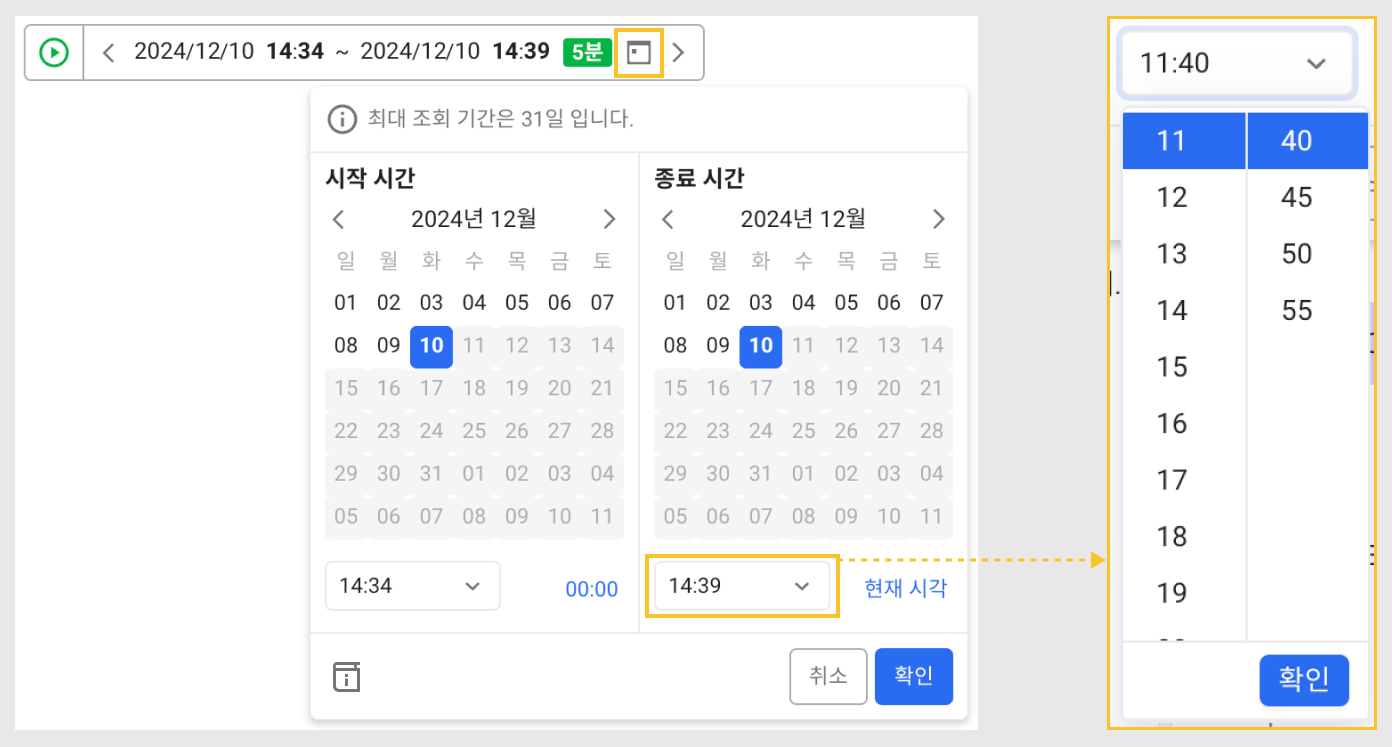Image resolution: width=1392 pixels, height=747 pixels.
Task: Show previous month in 시작 시간 calendar
Action: tap(339, 219)
